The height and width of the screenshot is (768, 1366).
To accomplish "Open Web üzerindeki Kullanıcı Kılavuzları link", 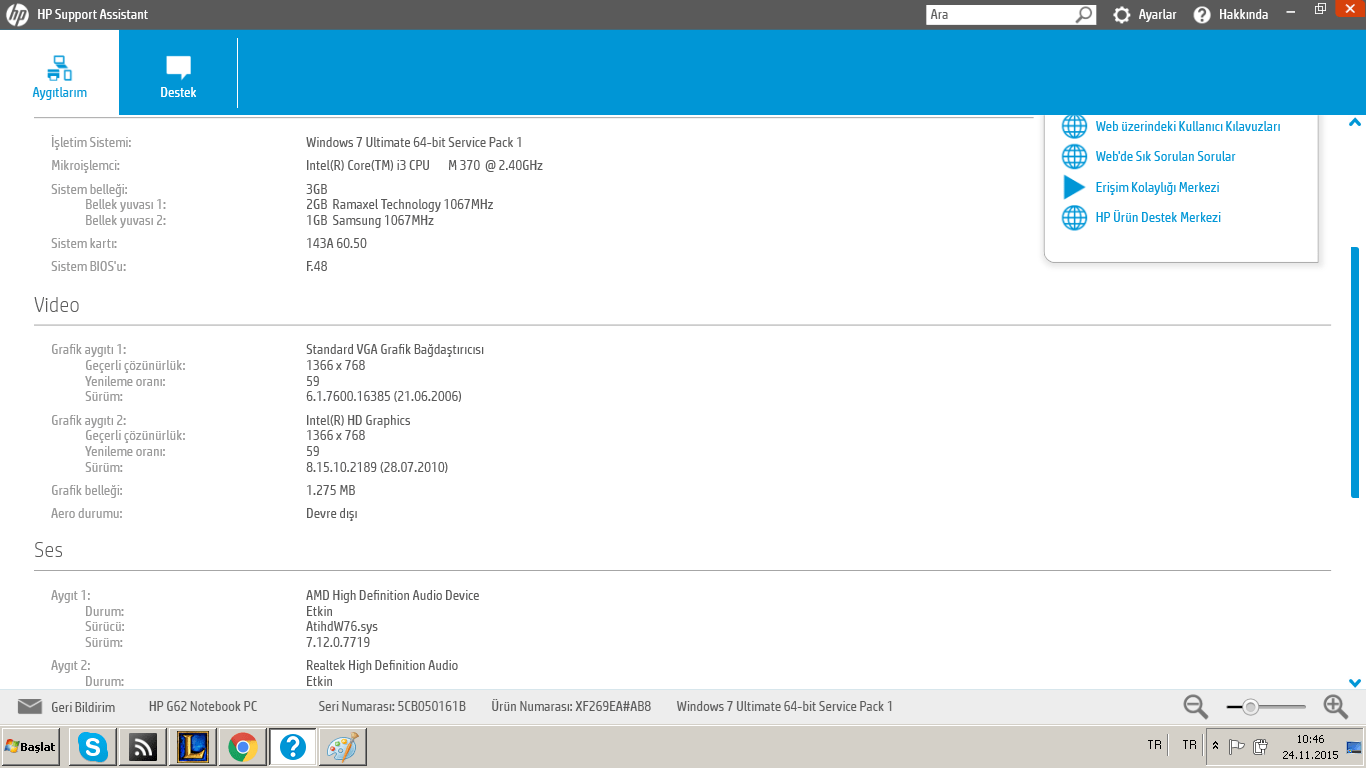I will [1187, 127].
